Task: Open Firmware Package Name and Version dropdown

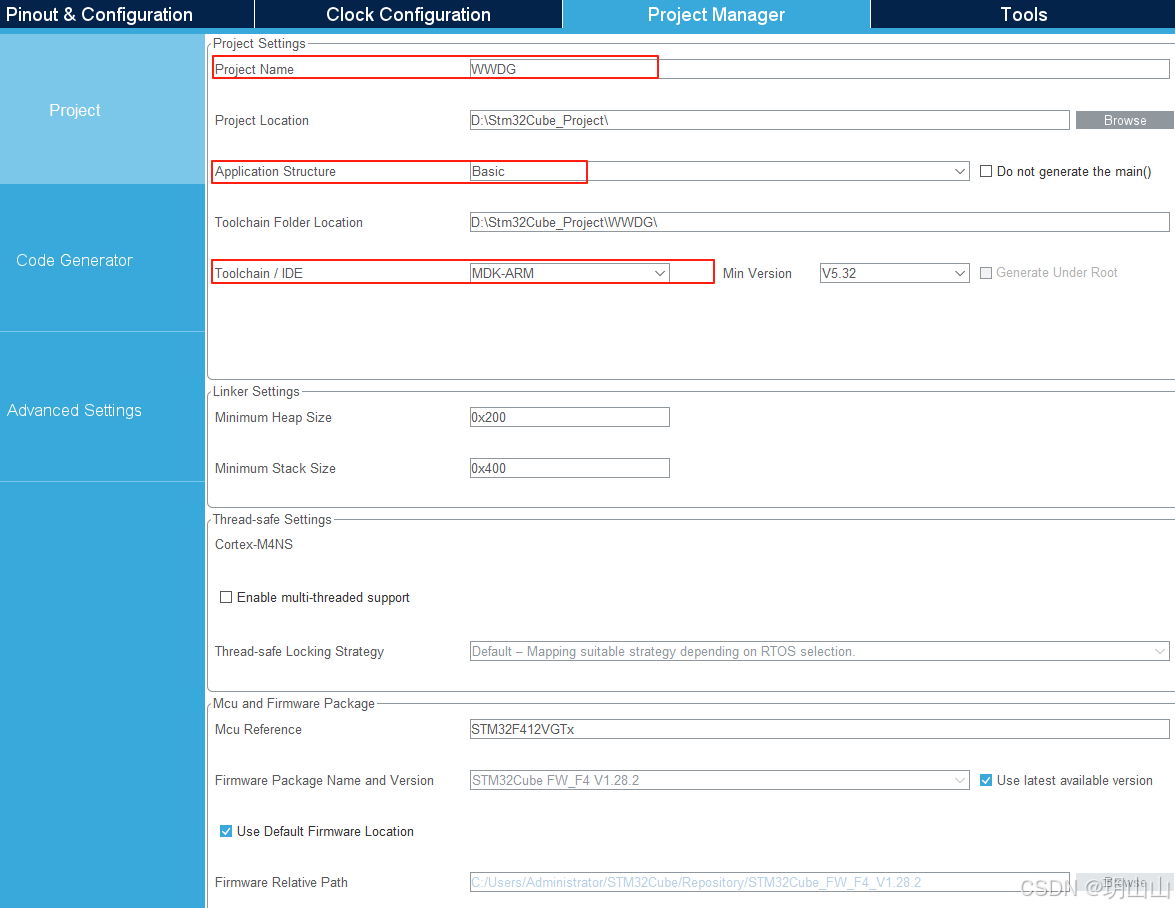Action: (719, 780)
